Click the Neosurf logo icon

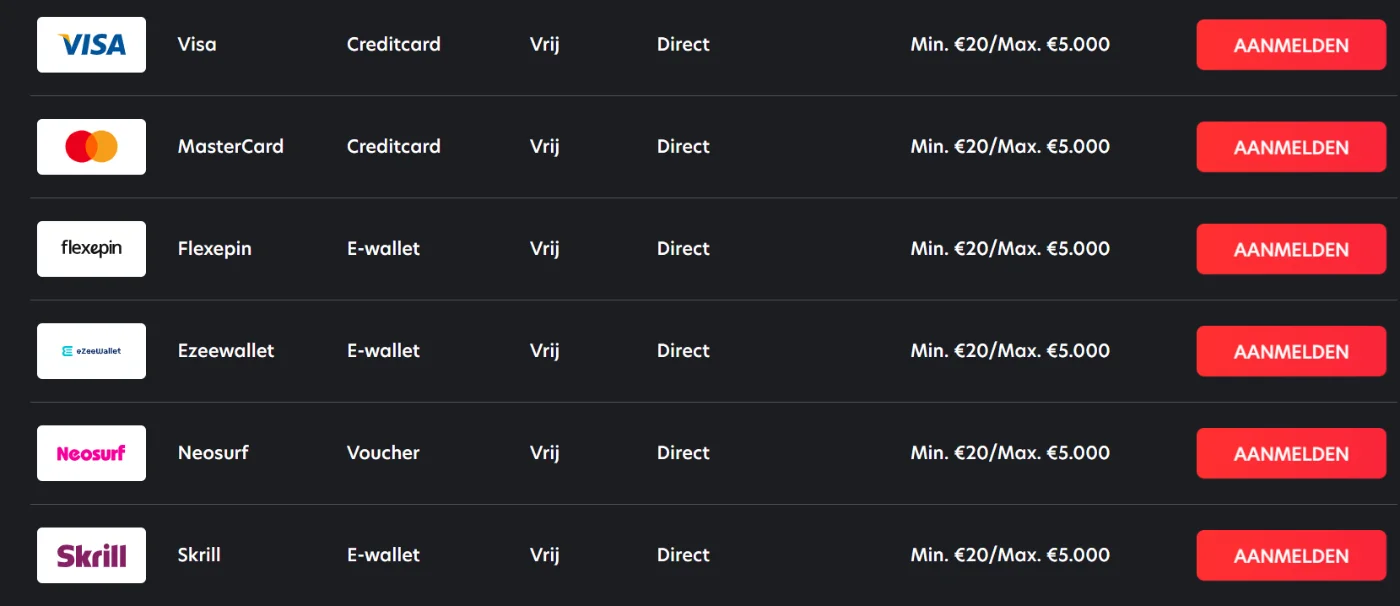coord(91,453)
